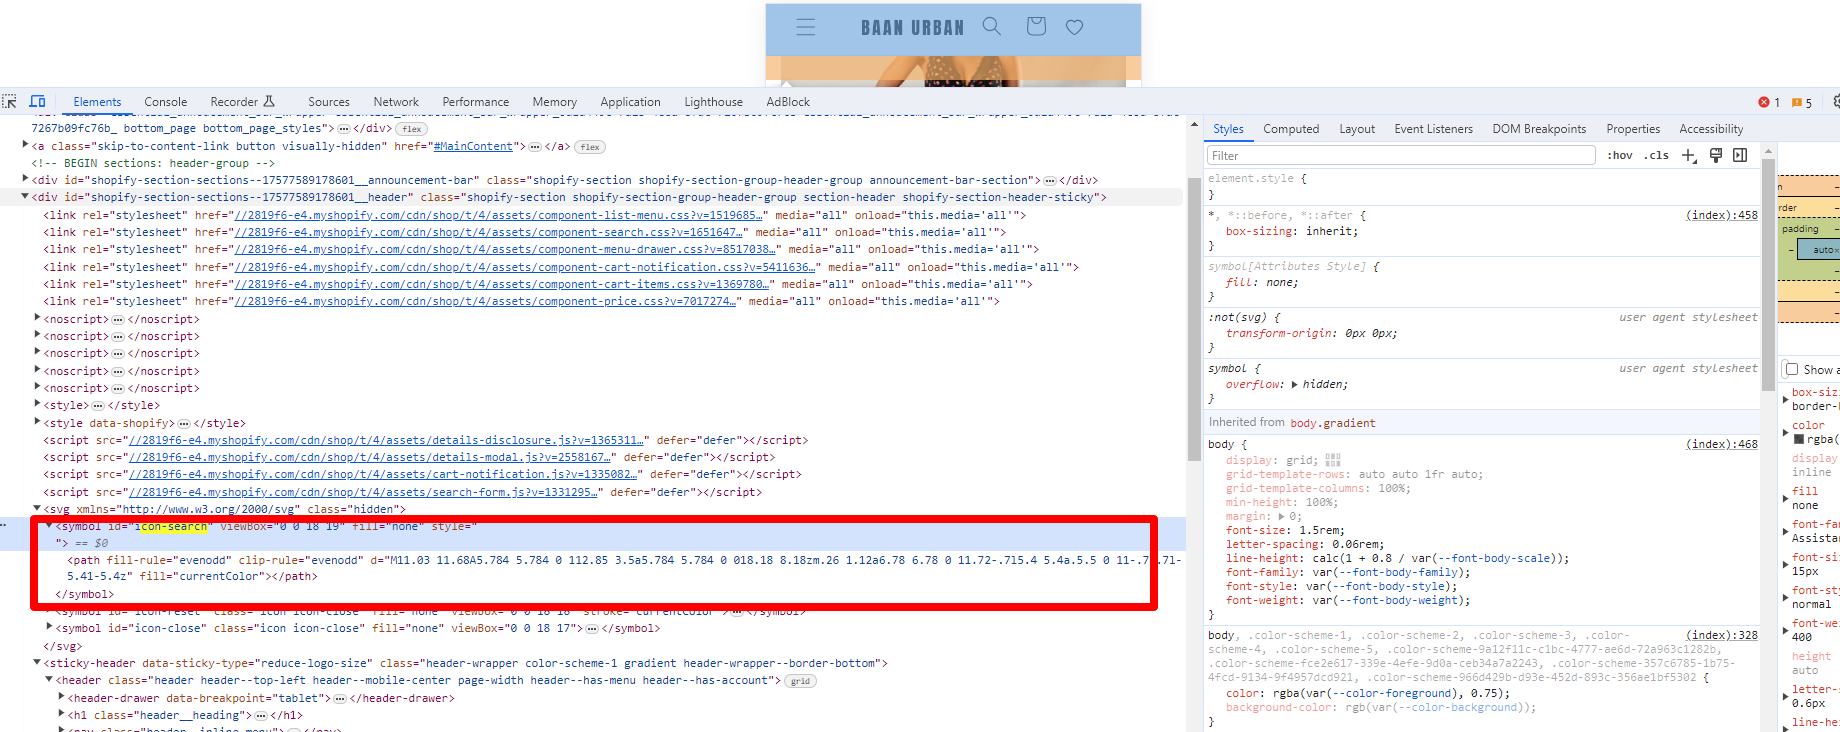Open the (index):468 source link

pyautogui.click(x=1721, y=444)
